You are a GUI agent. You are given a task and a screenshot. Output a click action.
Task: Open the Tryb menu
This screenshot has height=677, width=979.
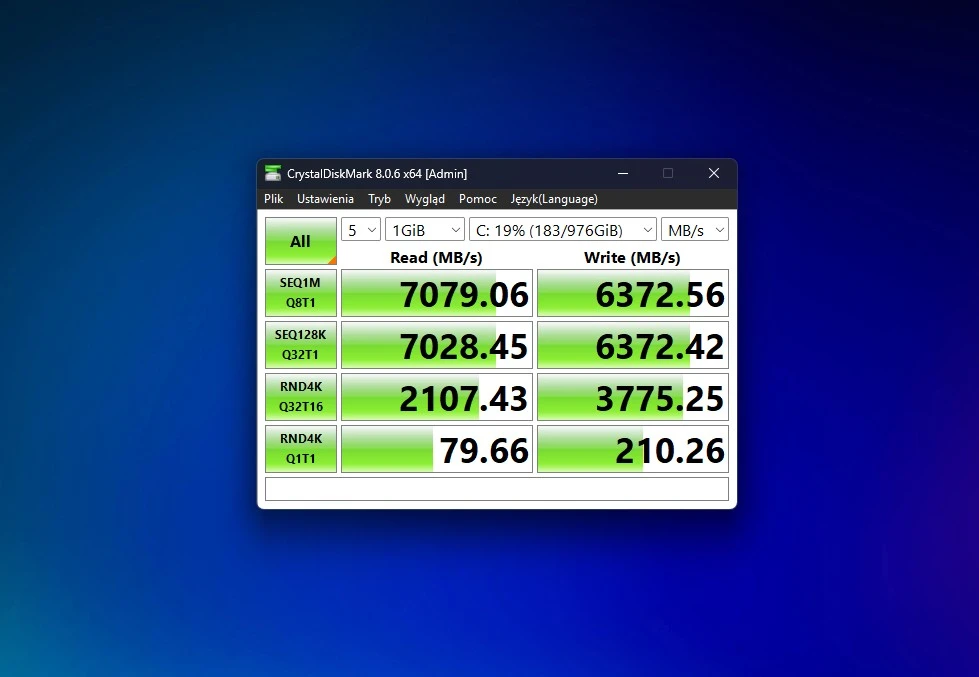point(379,199)
